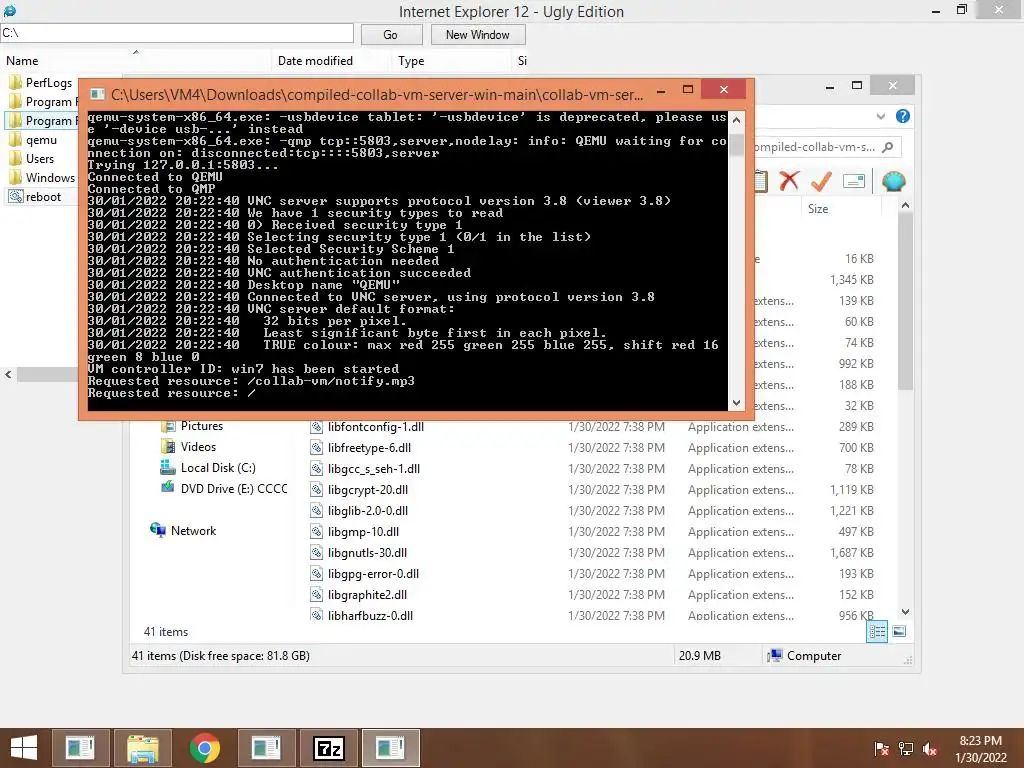This screenshot has height=768, width=1024.
Task: Click the red X Delete toolbar icon
Action: click(789, 181)
